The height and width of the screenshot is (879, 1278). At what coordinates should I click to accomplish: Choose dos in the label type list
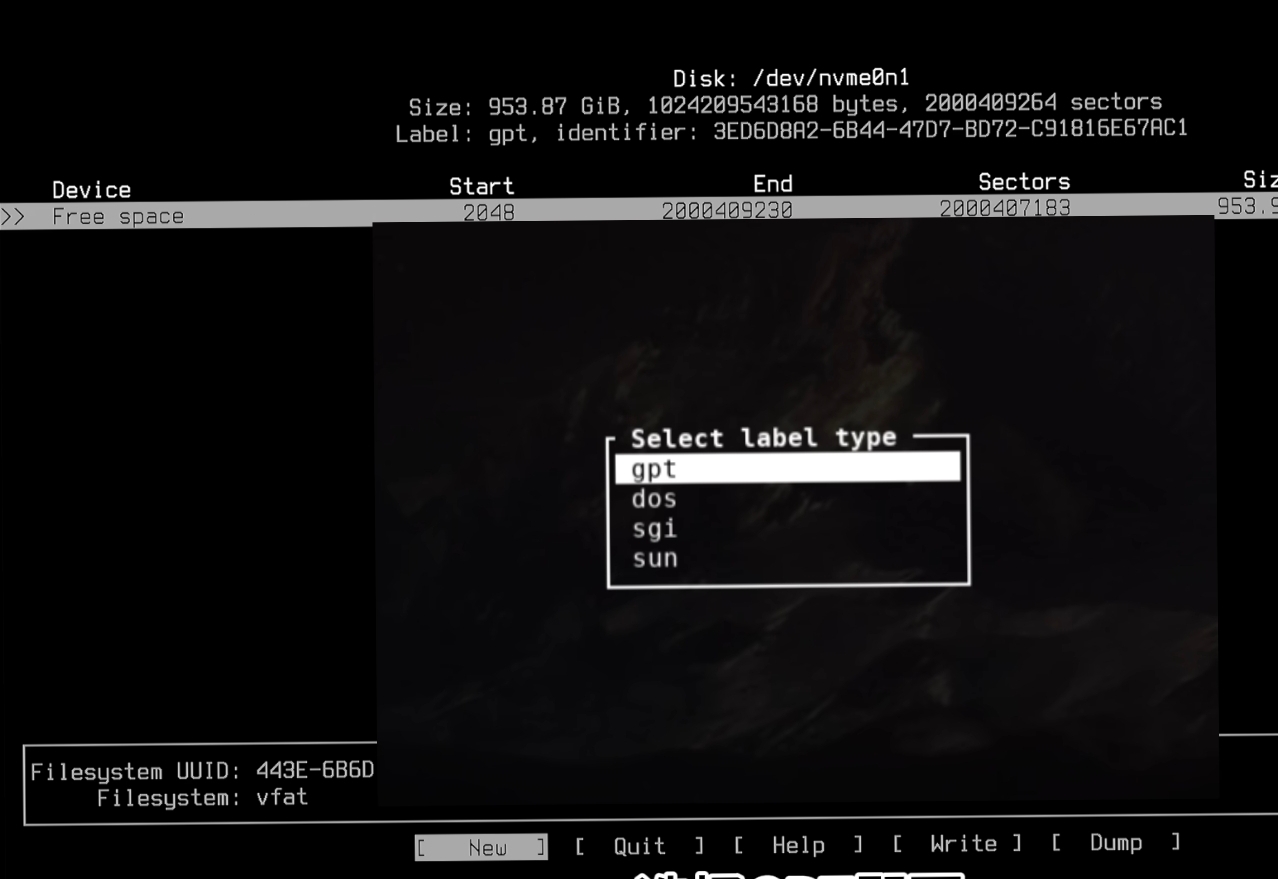click(x=655, y=498)
